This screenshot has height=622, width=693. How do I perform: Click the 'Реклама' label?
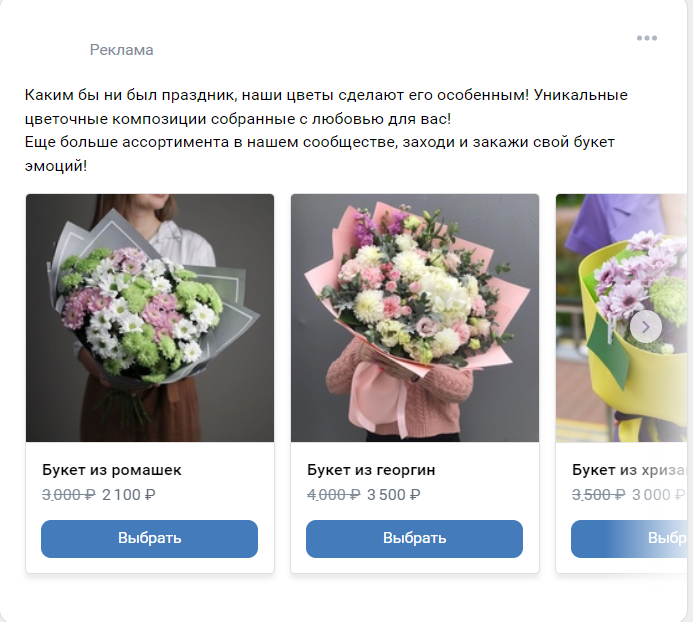(x=121, y=50)
